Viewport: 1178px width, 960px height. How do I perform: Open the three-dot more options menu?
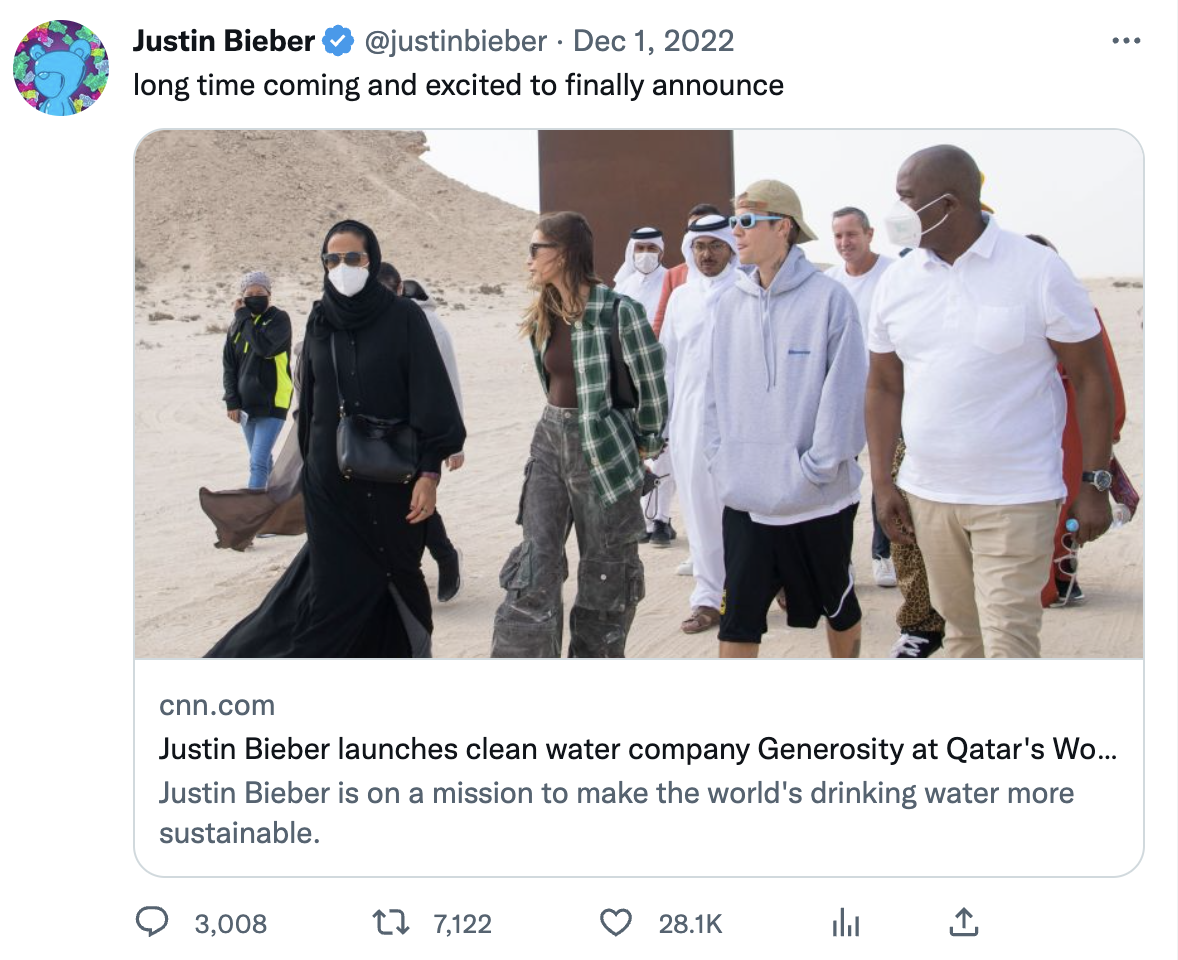[1126, 41]
